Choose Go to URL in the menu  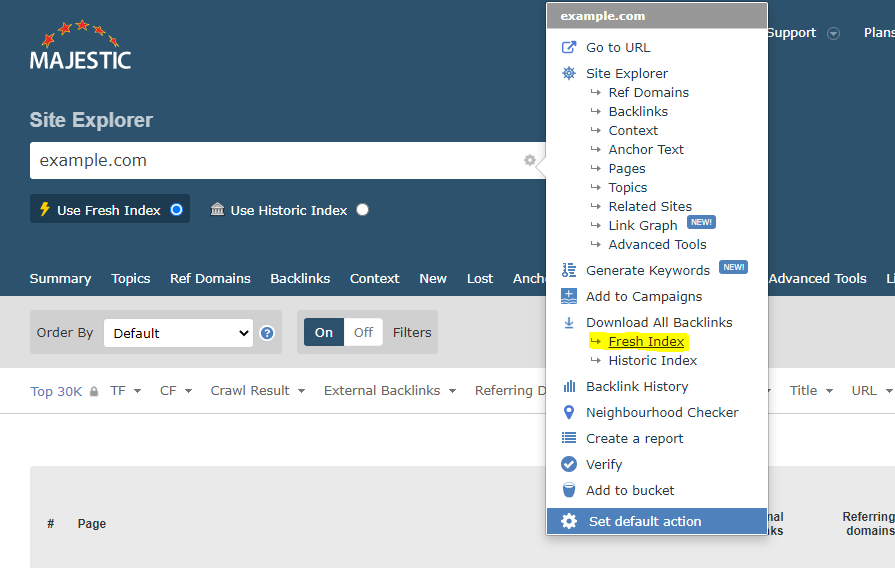click(x=618, y=47)
